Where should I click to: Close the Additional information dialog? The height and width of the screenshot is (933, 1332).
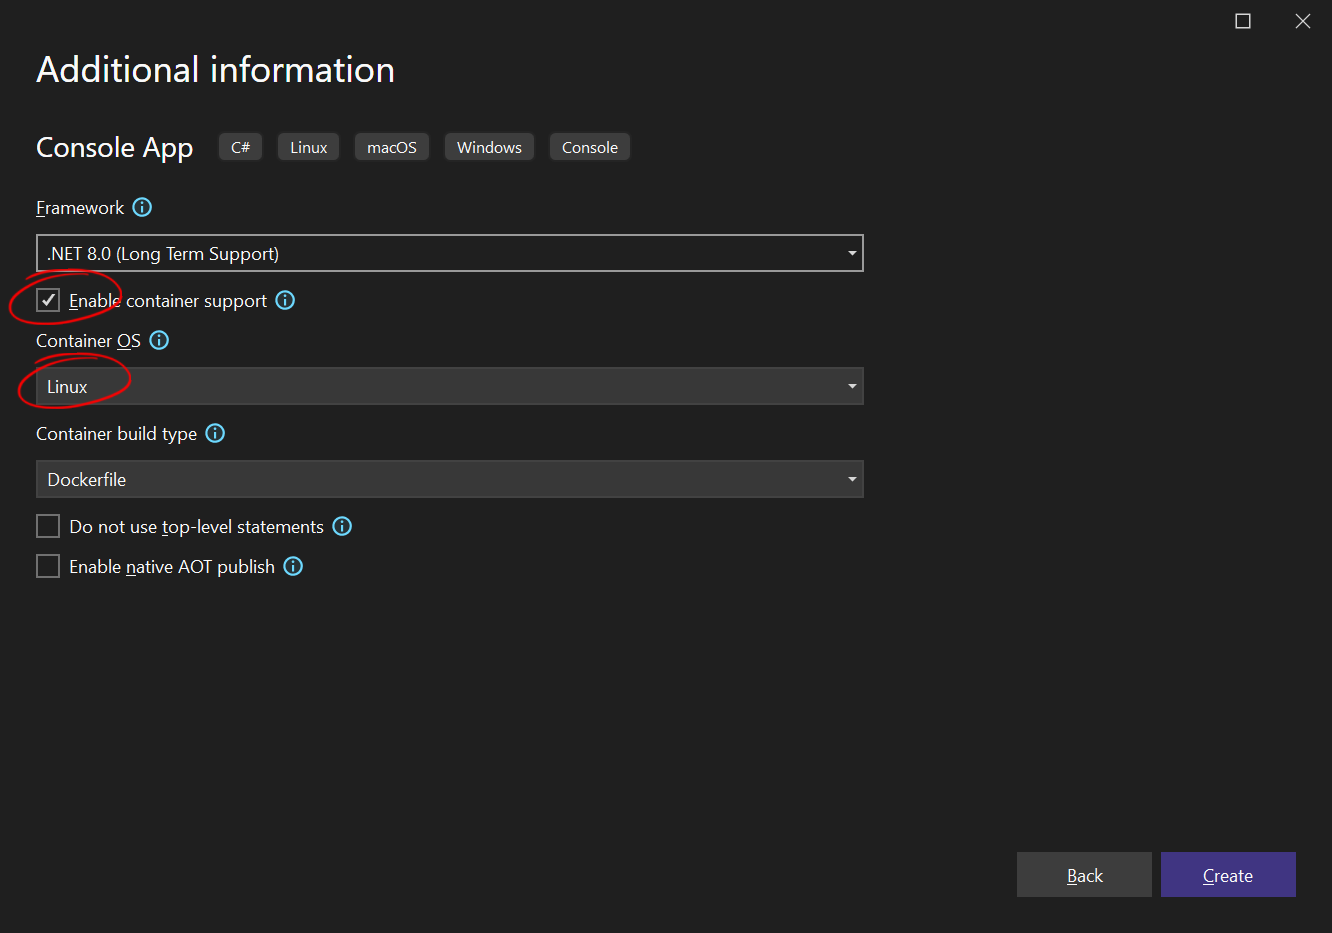[1302, 21]
